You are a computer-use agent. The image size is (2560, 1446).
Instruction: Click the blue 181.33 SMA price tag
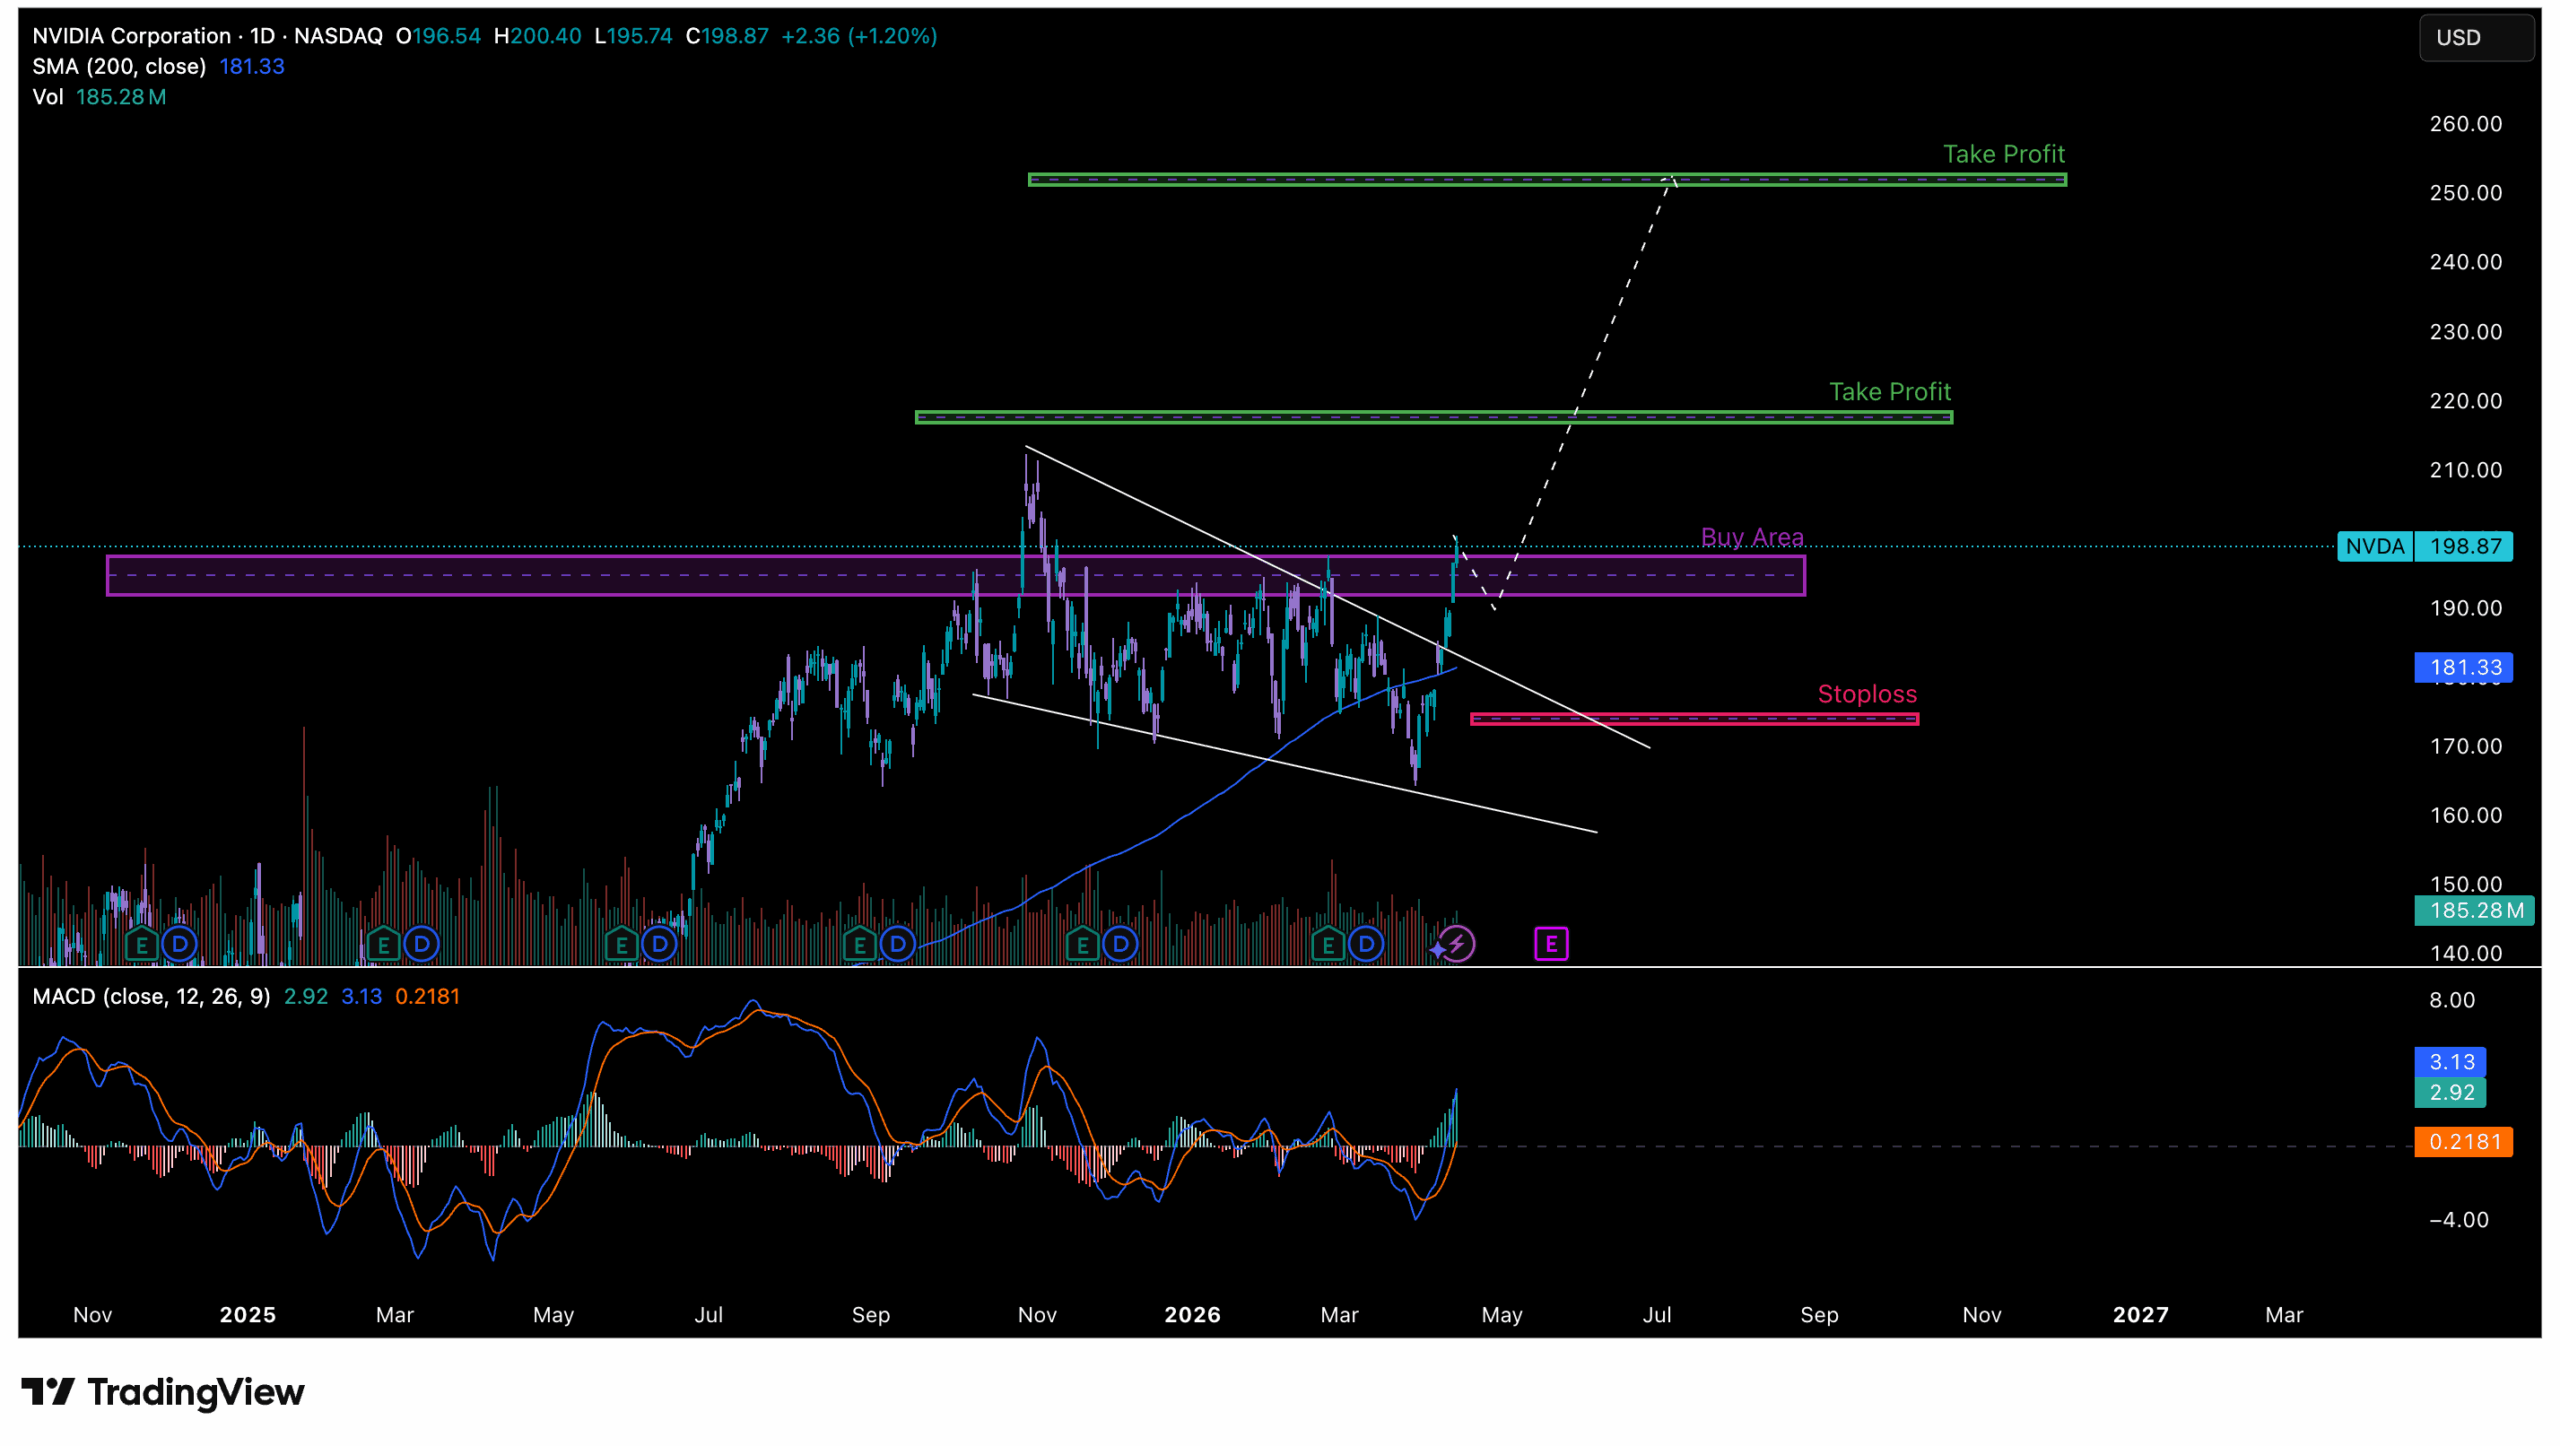[2462, 667]
